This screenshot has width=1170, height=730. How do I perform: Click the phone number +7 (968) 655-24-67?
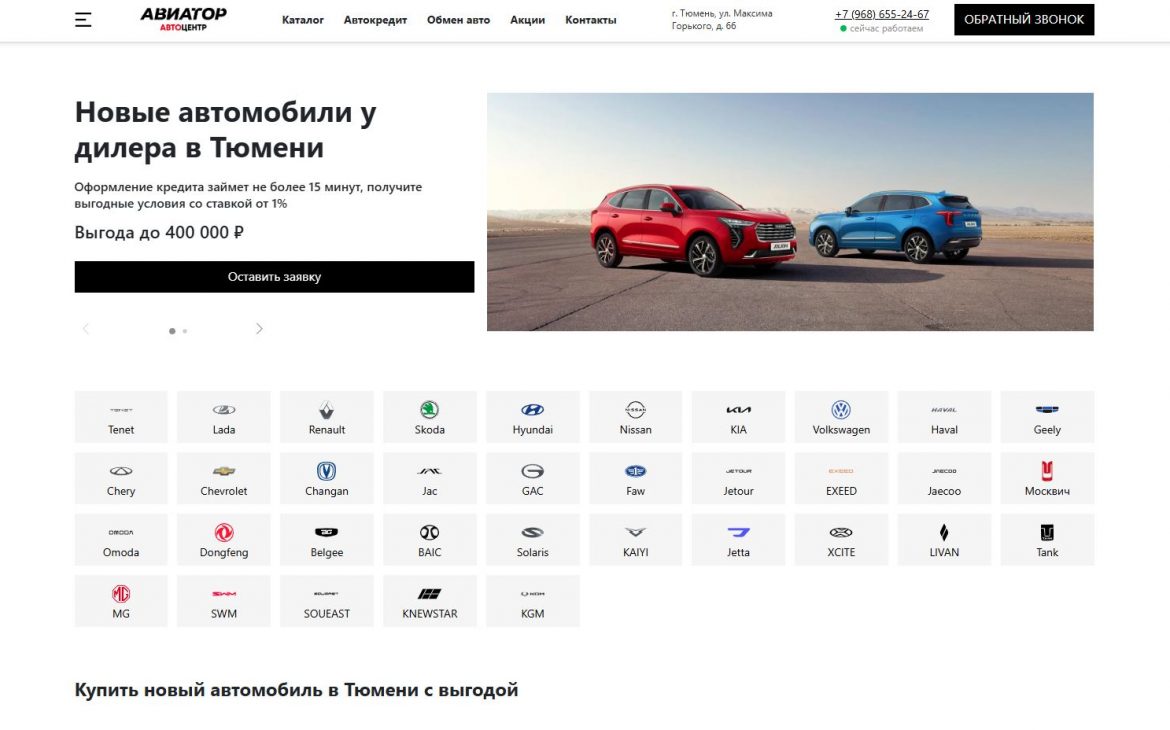(x=882, y=14)
